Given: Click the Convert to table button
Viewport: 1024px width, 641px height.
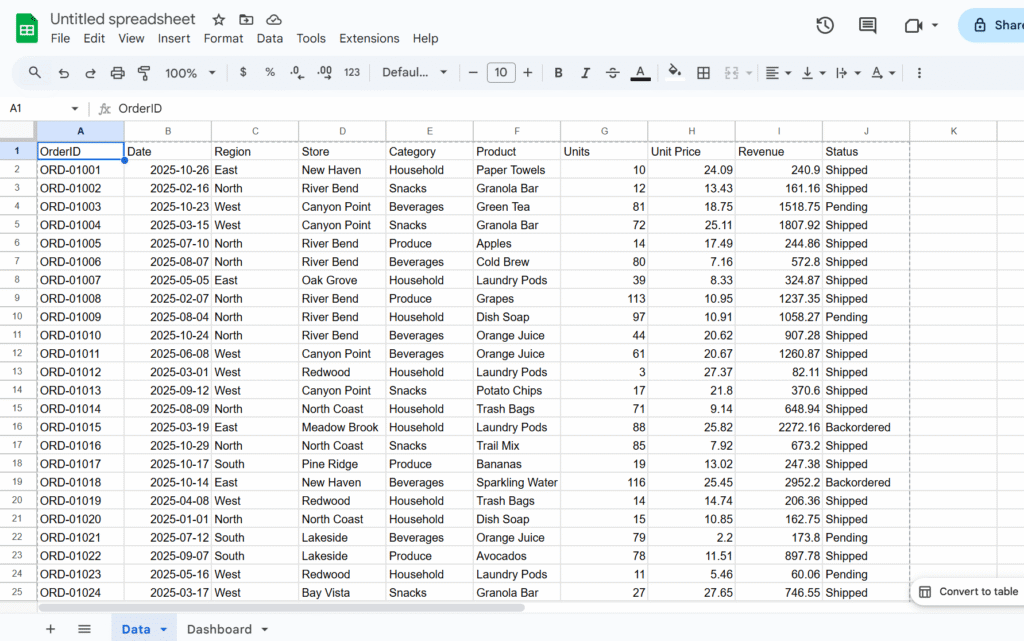Looking at the screenshot, I should 968,592.
